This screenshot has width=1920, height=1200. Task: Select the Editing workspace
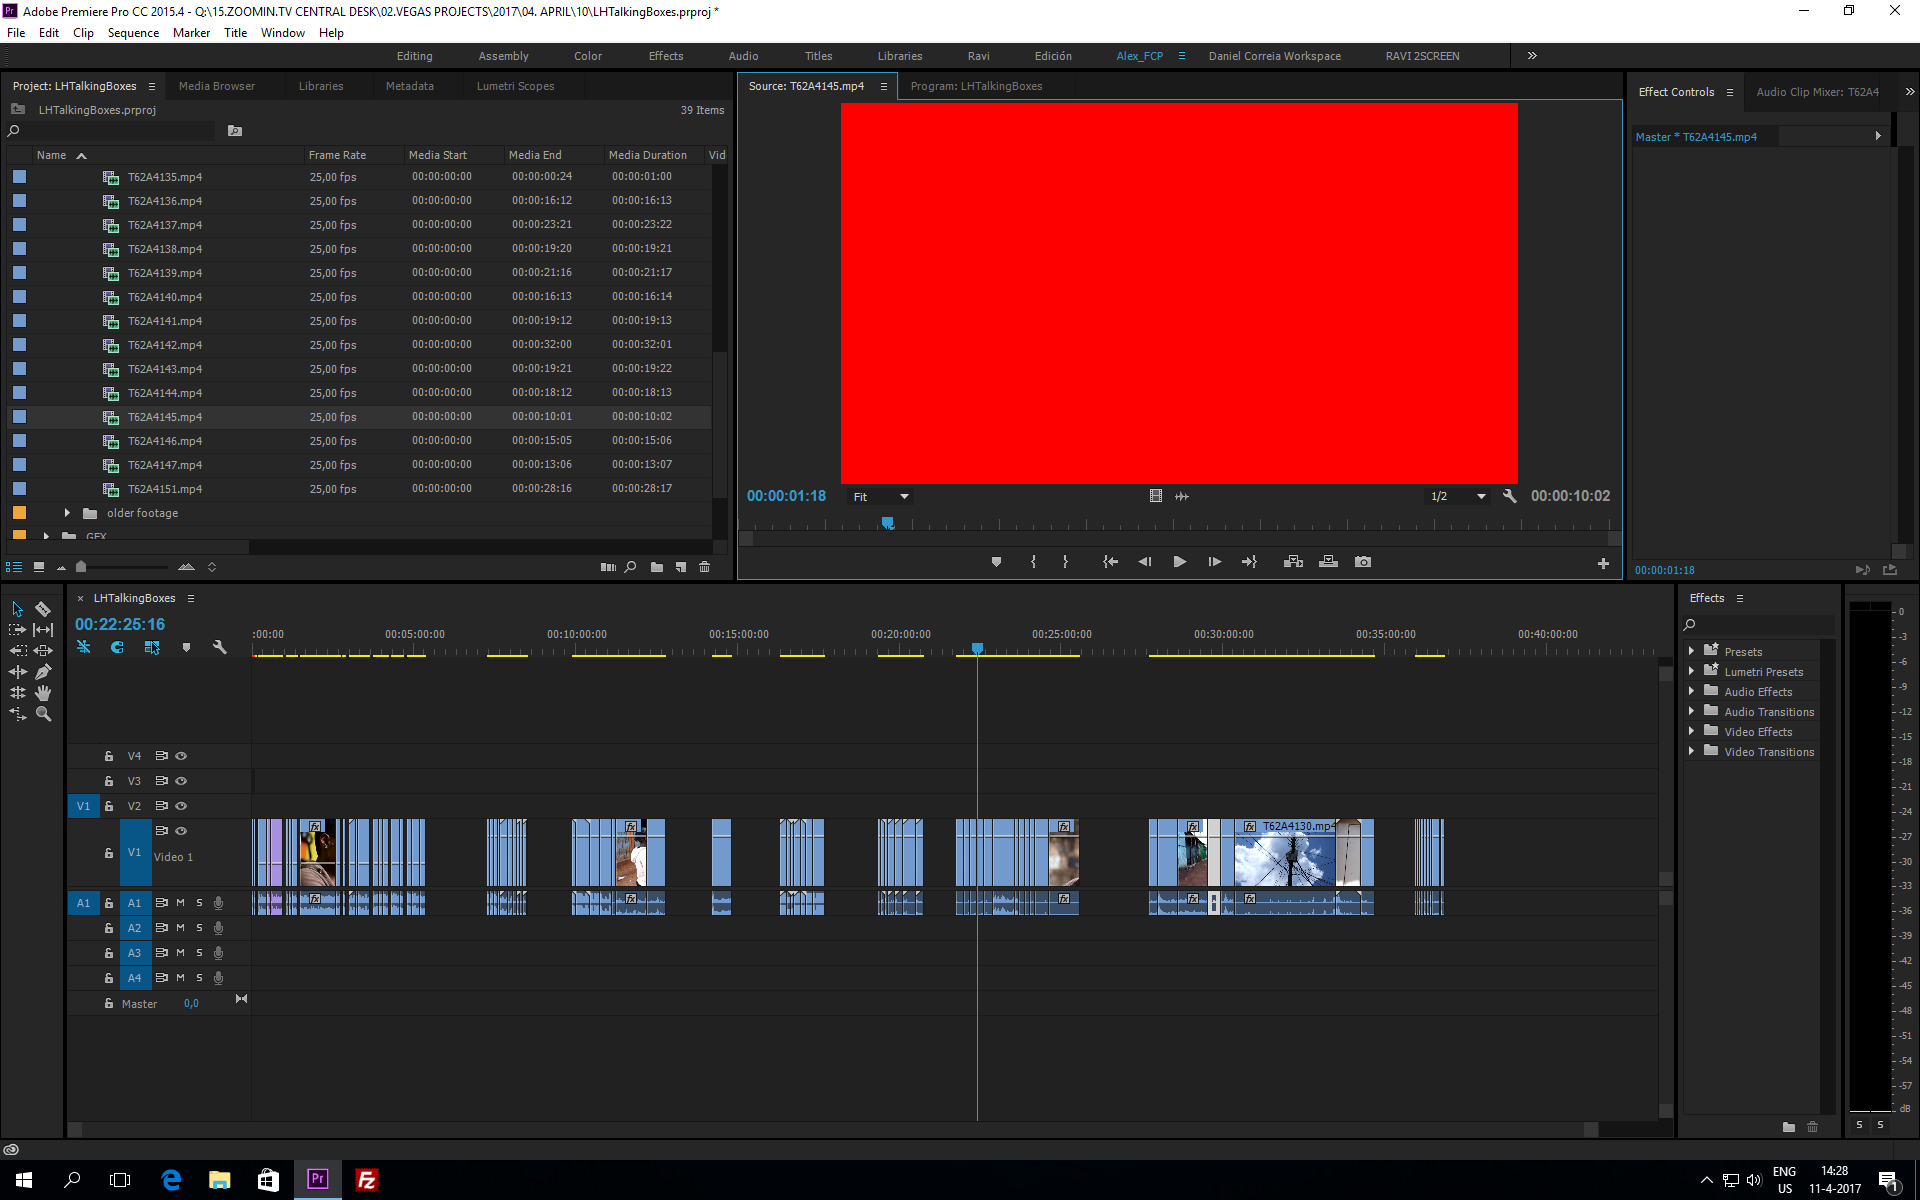click(414, 56)
